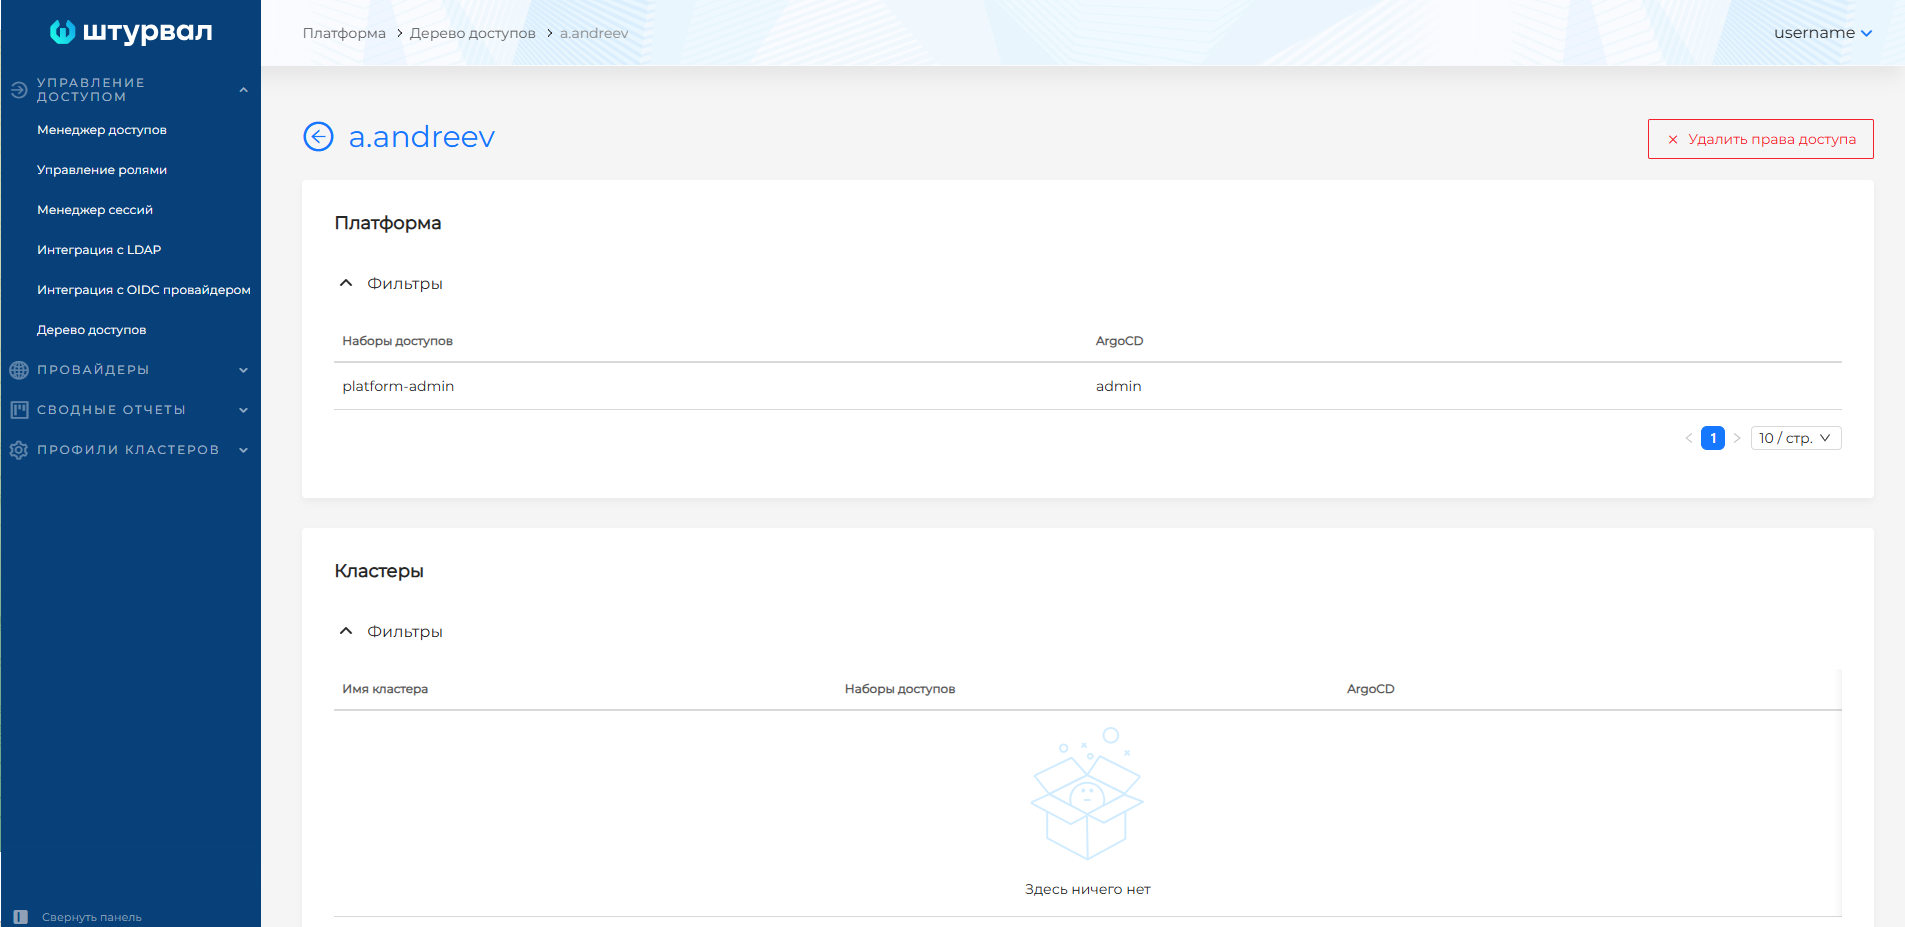Click the next page arrow
Viewport: 1905px width, 927px height.
pyautogui.click(x=1737, y=438)
